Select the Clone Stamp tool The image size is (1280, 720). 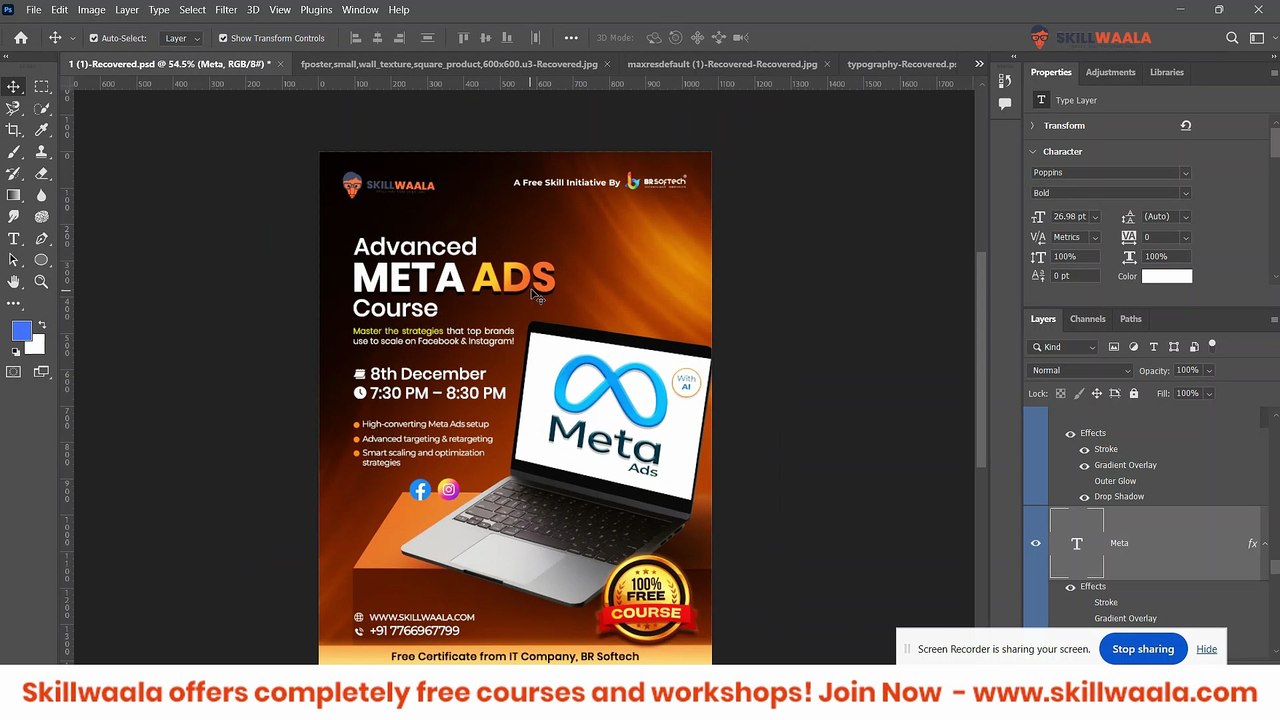coord(41,152)
